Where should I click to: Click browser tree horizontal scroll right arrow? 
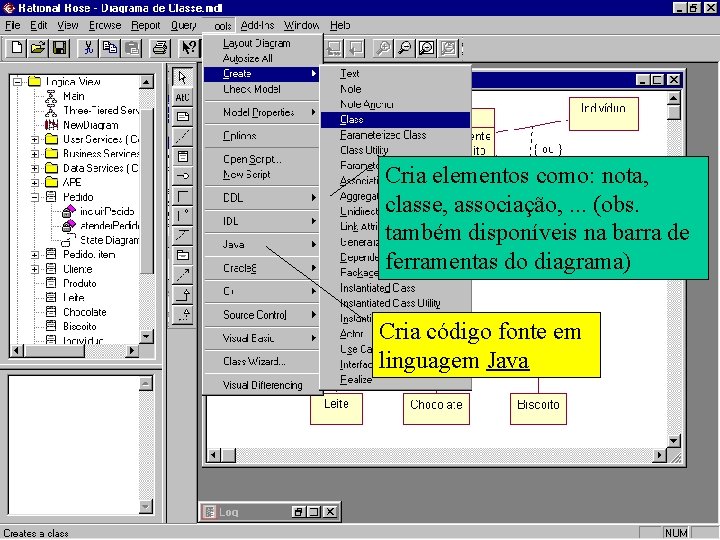coord(132,350)
